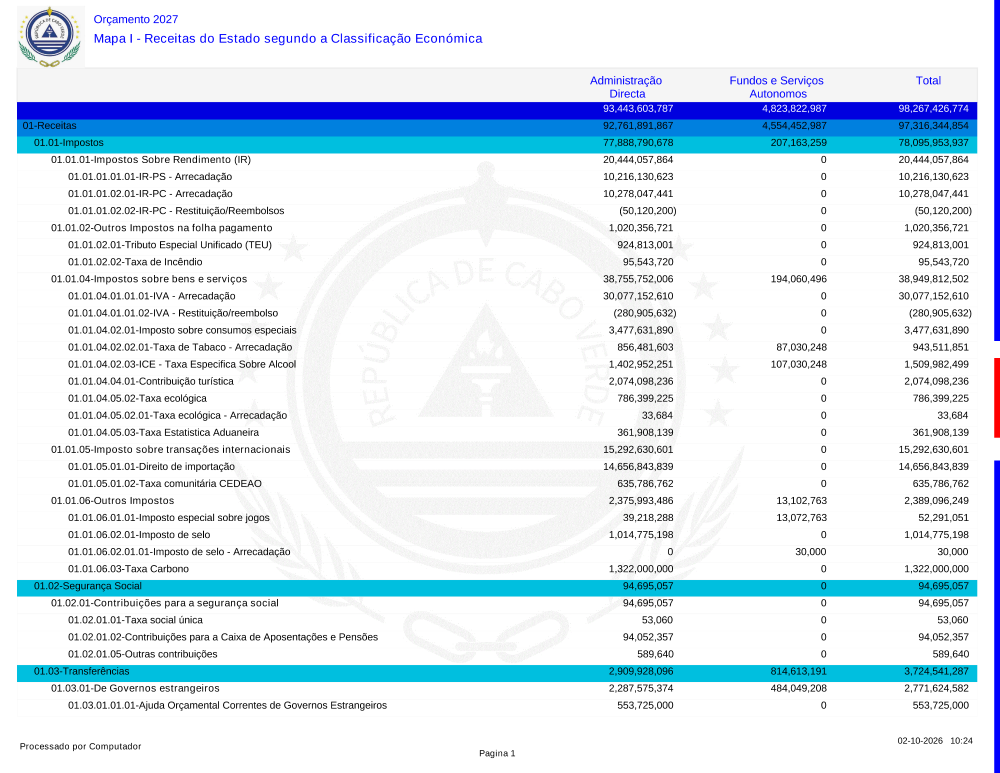Select the "Taxa de Incêndio" row label

(x=135, y=262)
